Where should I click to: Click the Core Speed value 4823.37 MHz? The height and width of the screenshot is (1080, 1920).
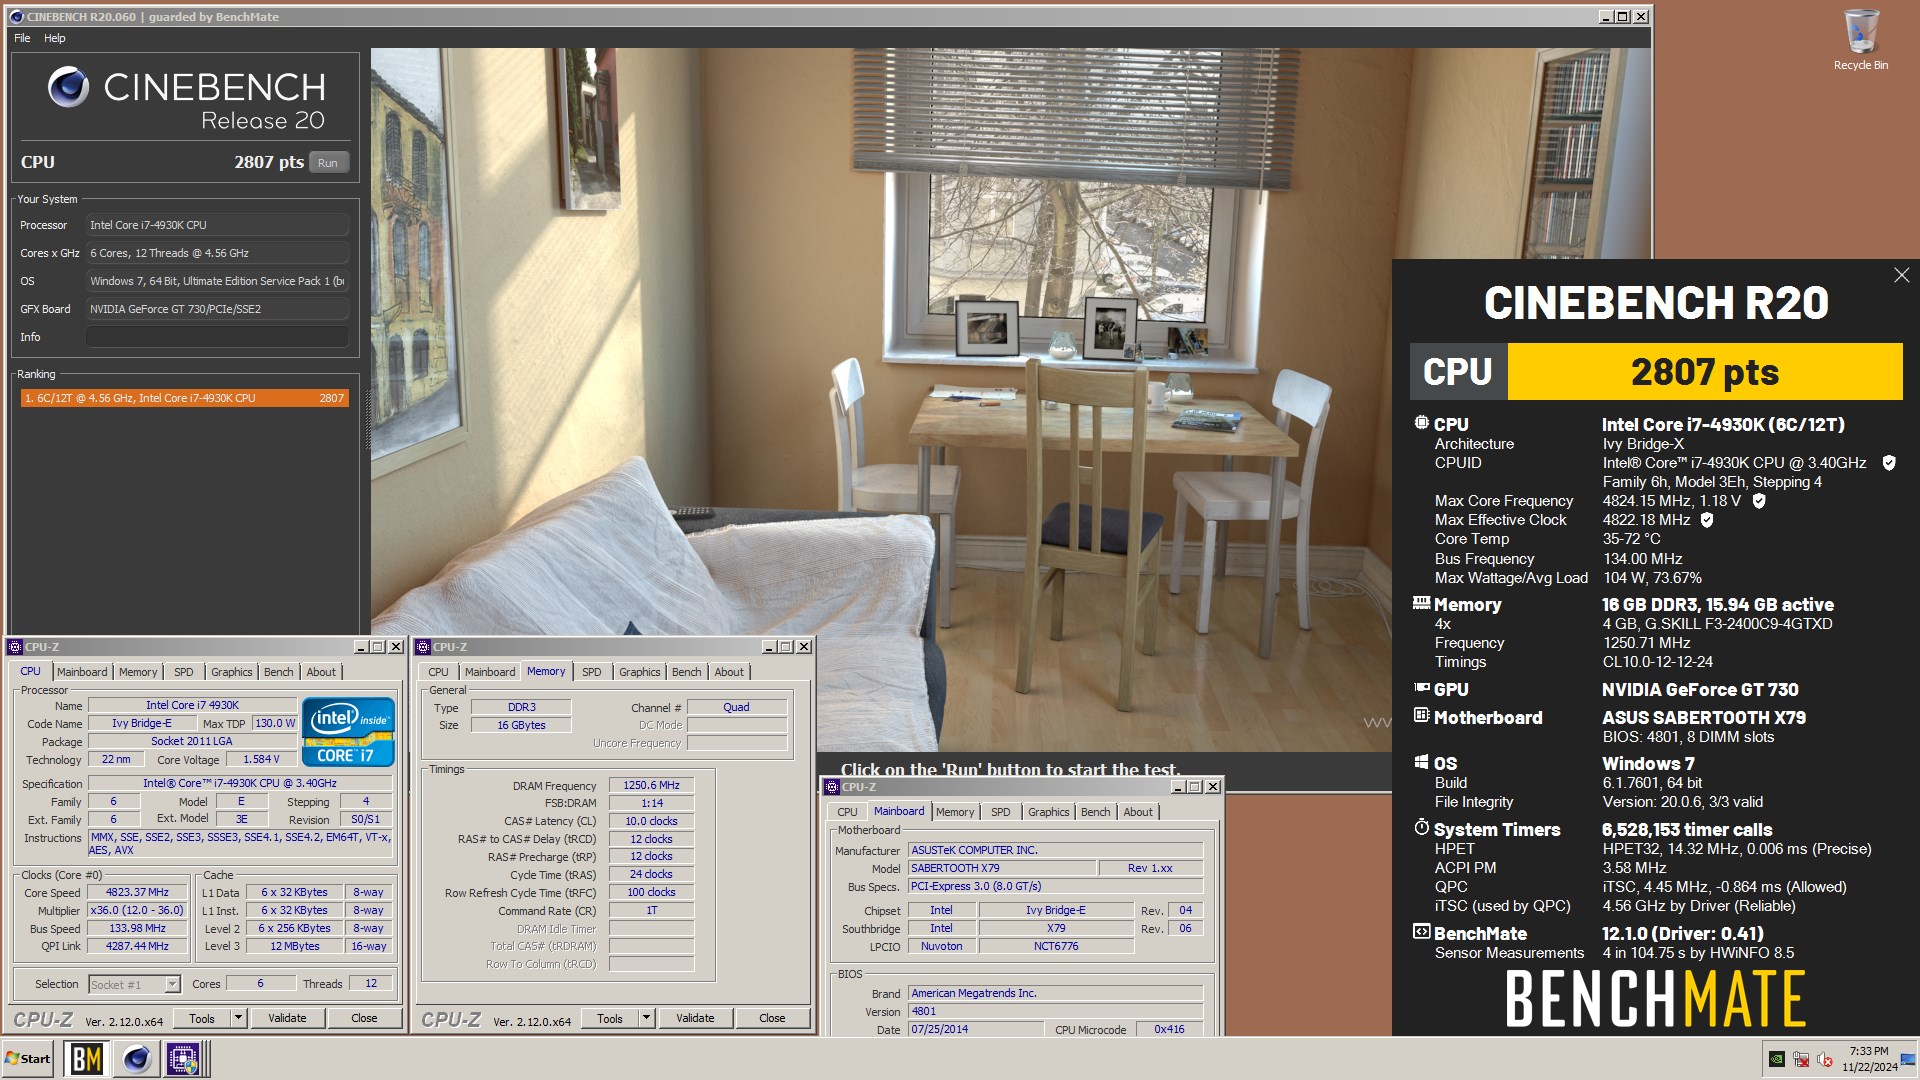click(x=138, y=892)
